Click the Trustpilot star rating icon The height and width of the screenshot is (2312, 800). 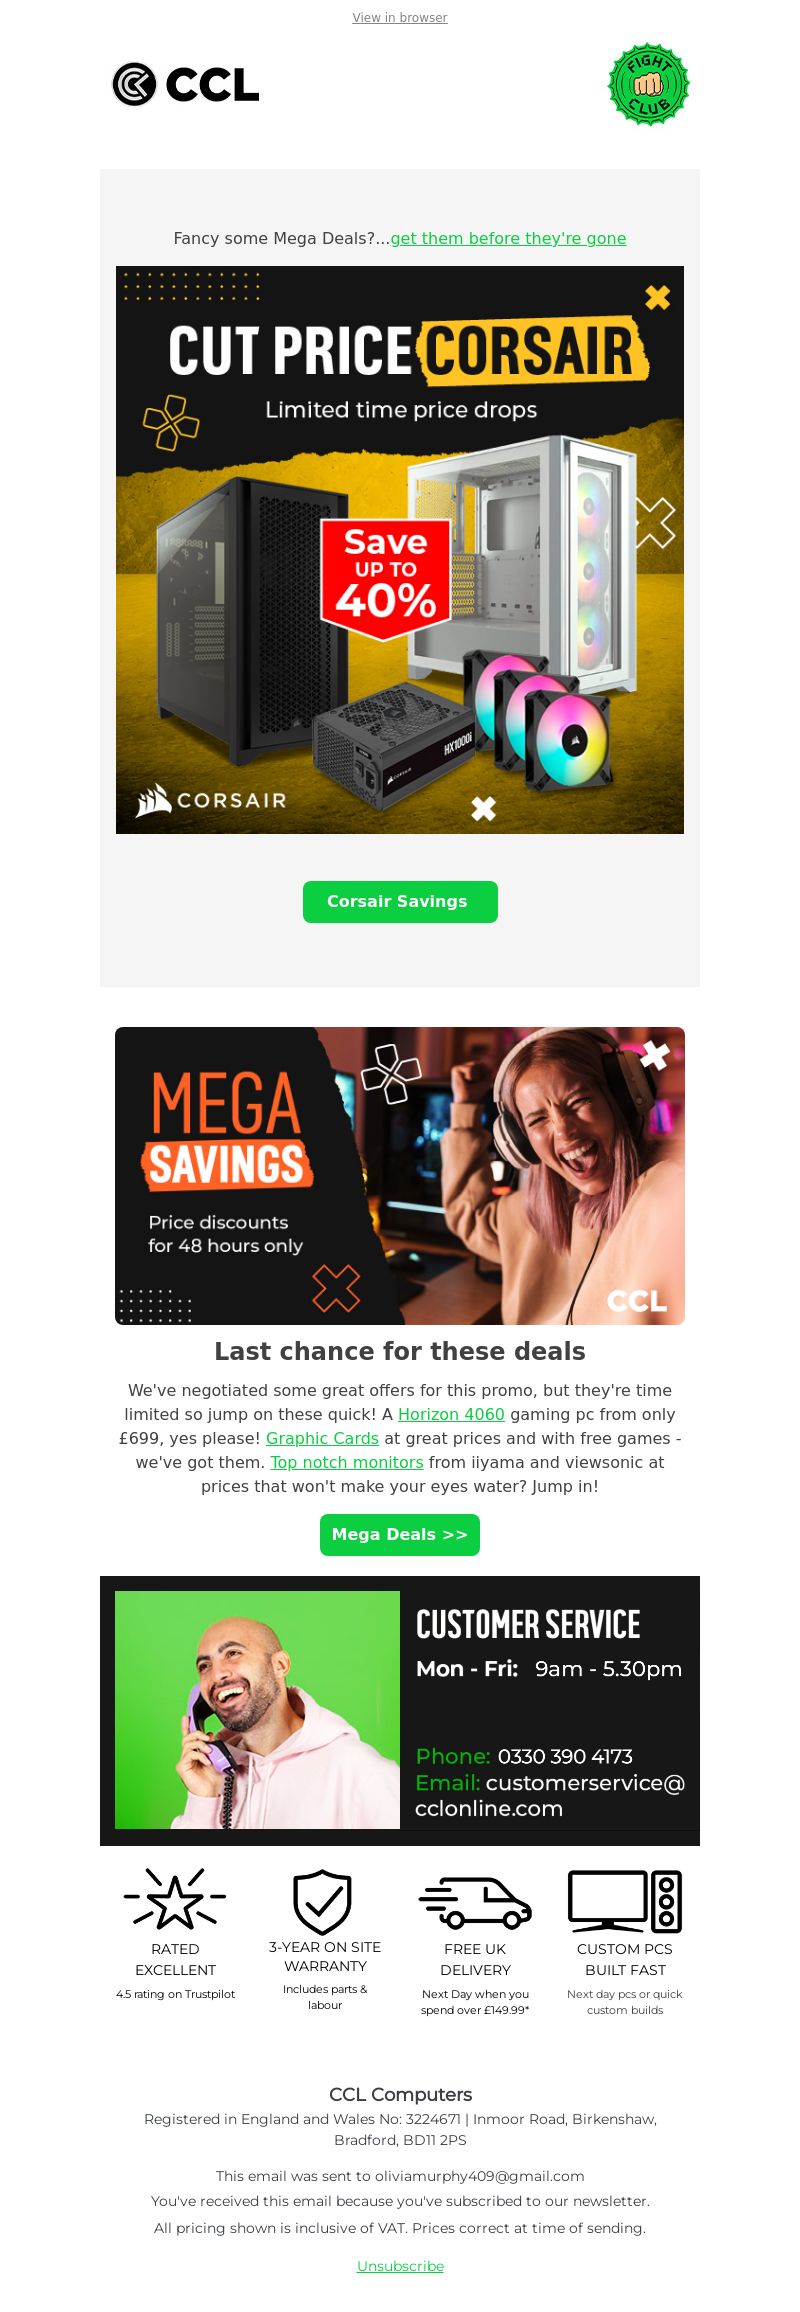(x=175, y=1898)
